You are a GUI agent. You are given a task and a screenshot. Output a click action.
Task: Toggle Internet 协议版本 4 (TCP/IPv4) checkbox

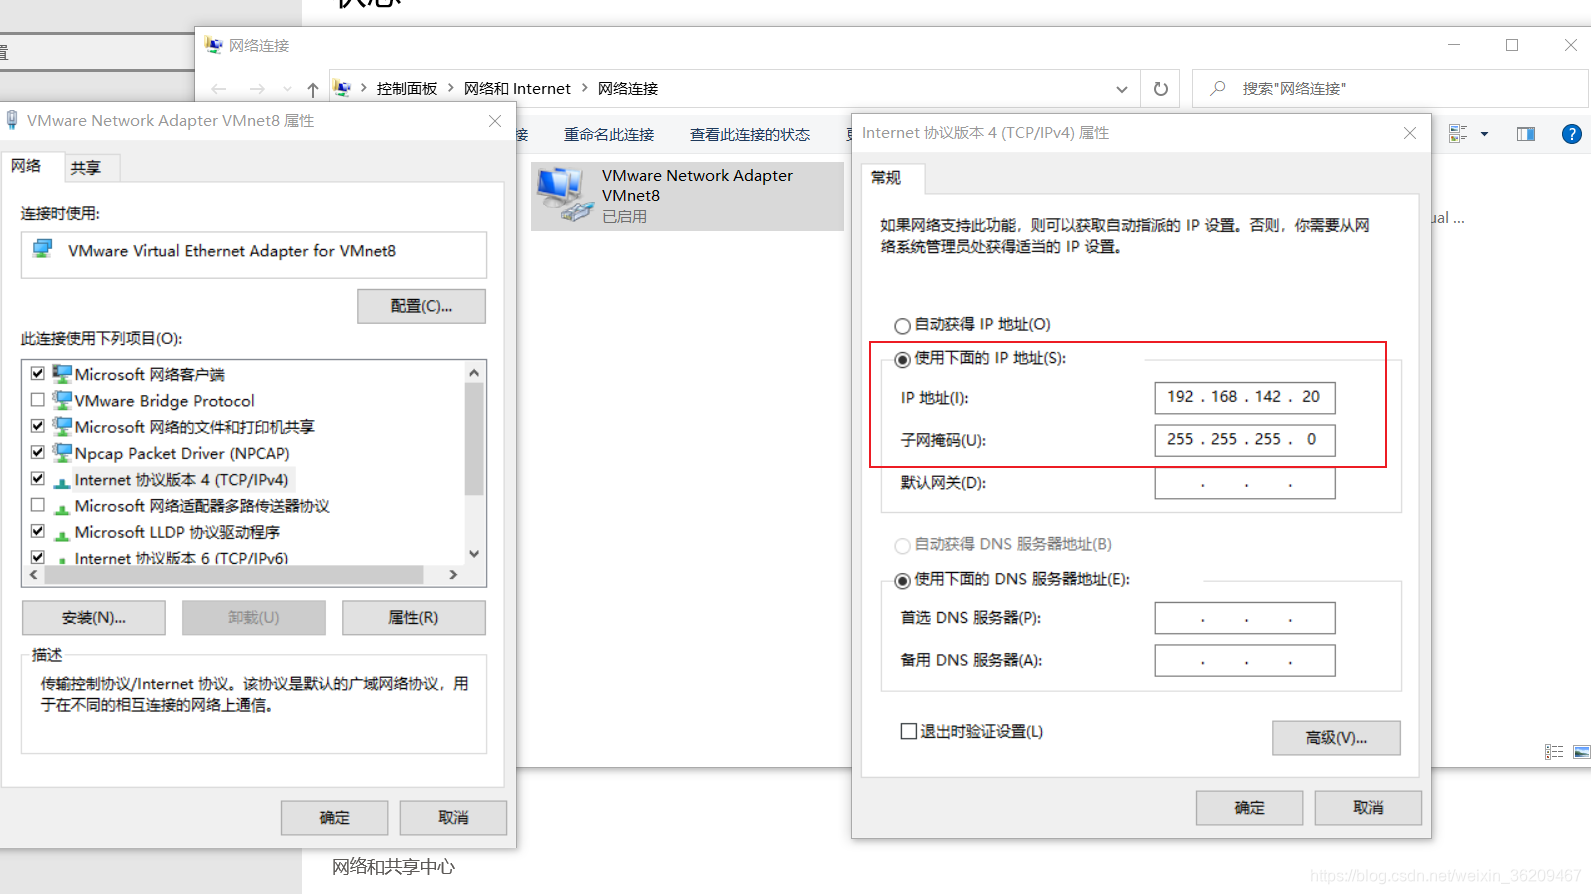pos(38,479)
